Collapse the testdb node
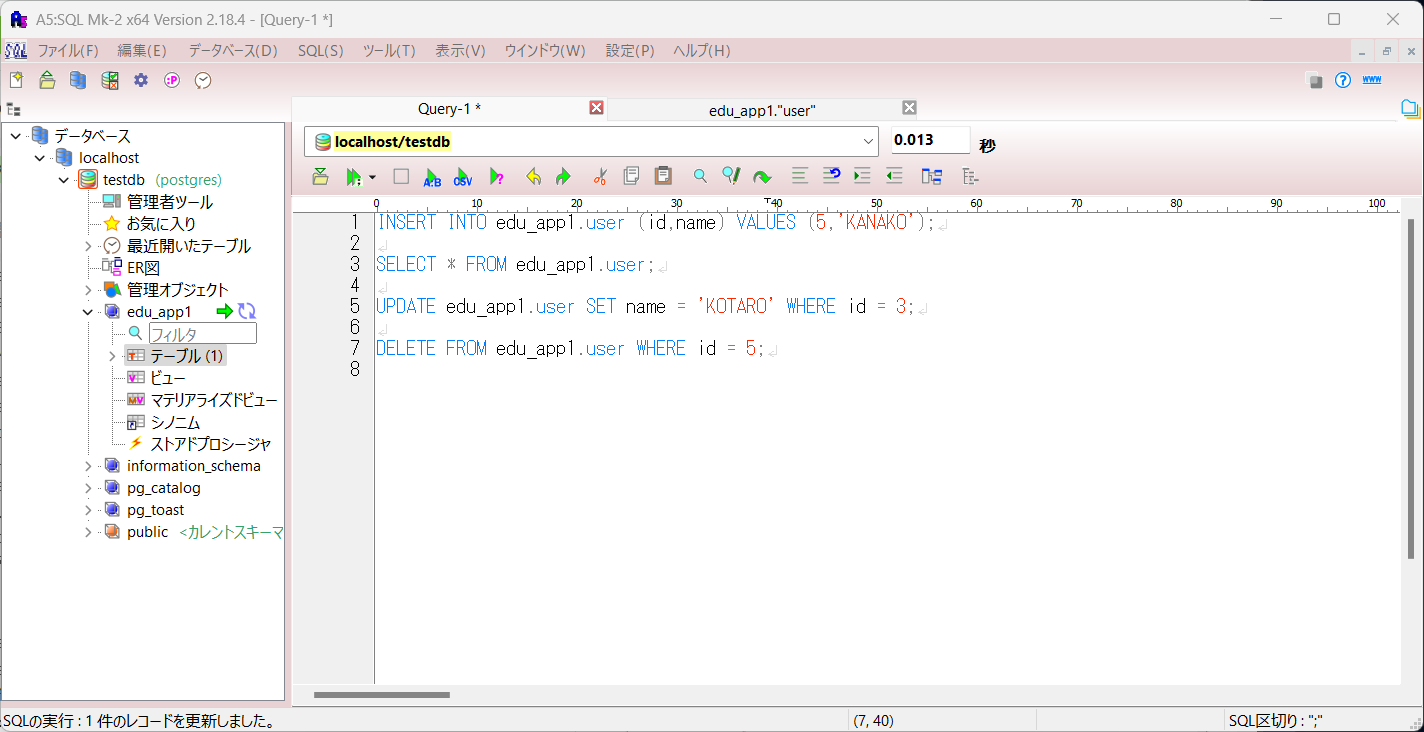The height and width of the screenshot is (732, 1424). [x=64, y=180]
